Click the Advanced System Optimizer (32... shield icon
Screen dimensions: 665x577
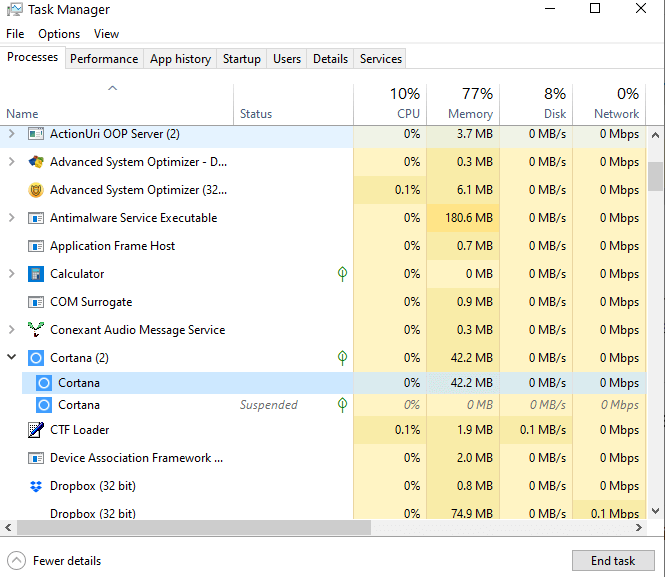coord(36,190)
